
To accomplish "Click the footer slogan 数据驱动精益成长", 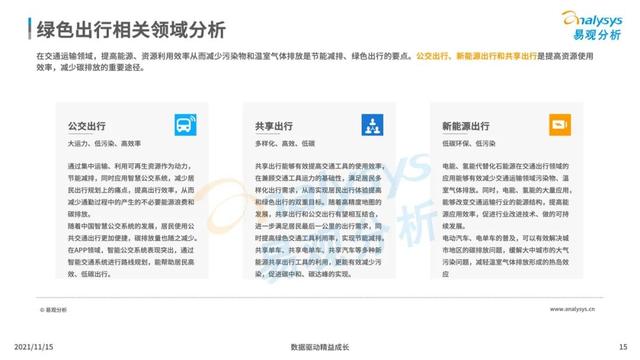I will point(320,347).
